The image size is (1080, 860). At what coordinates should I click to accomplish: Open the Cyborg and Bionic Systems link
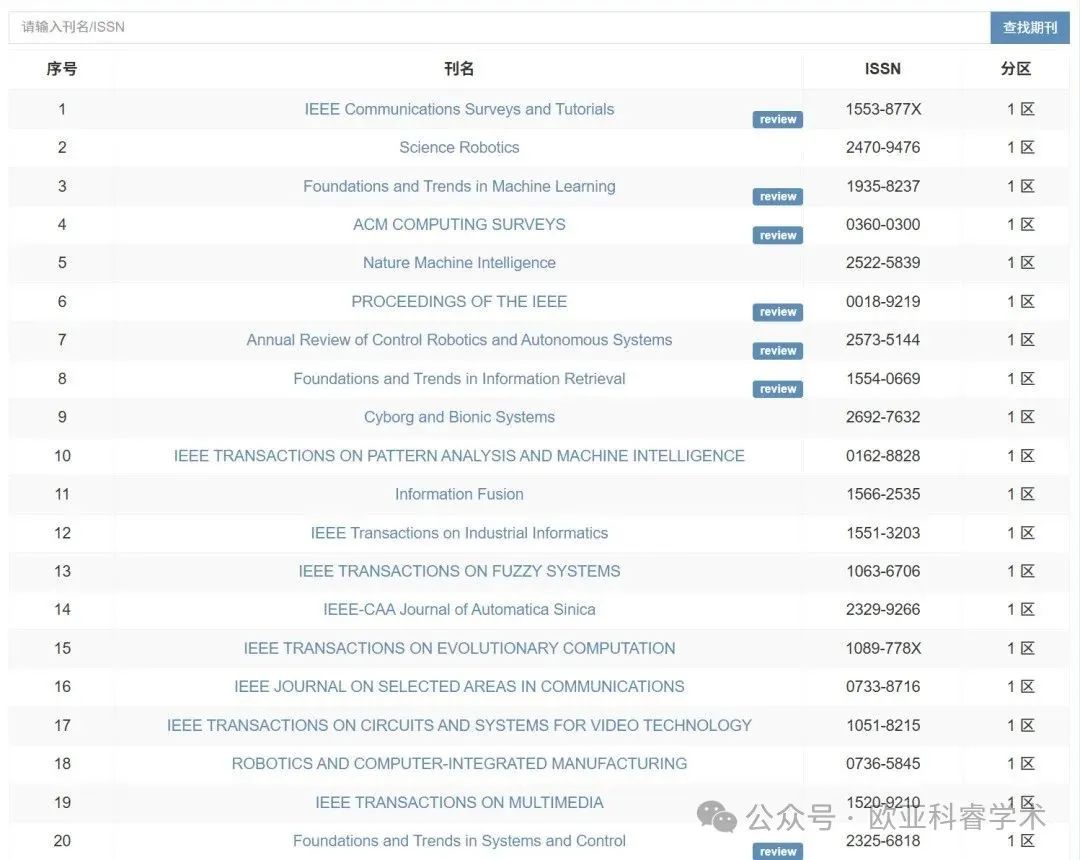coord(459,417)
